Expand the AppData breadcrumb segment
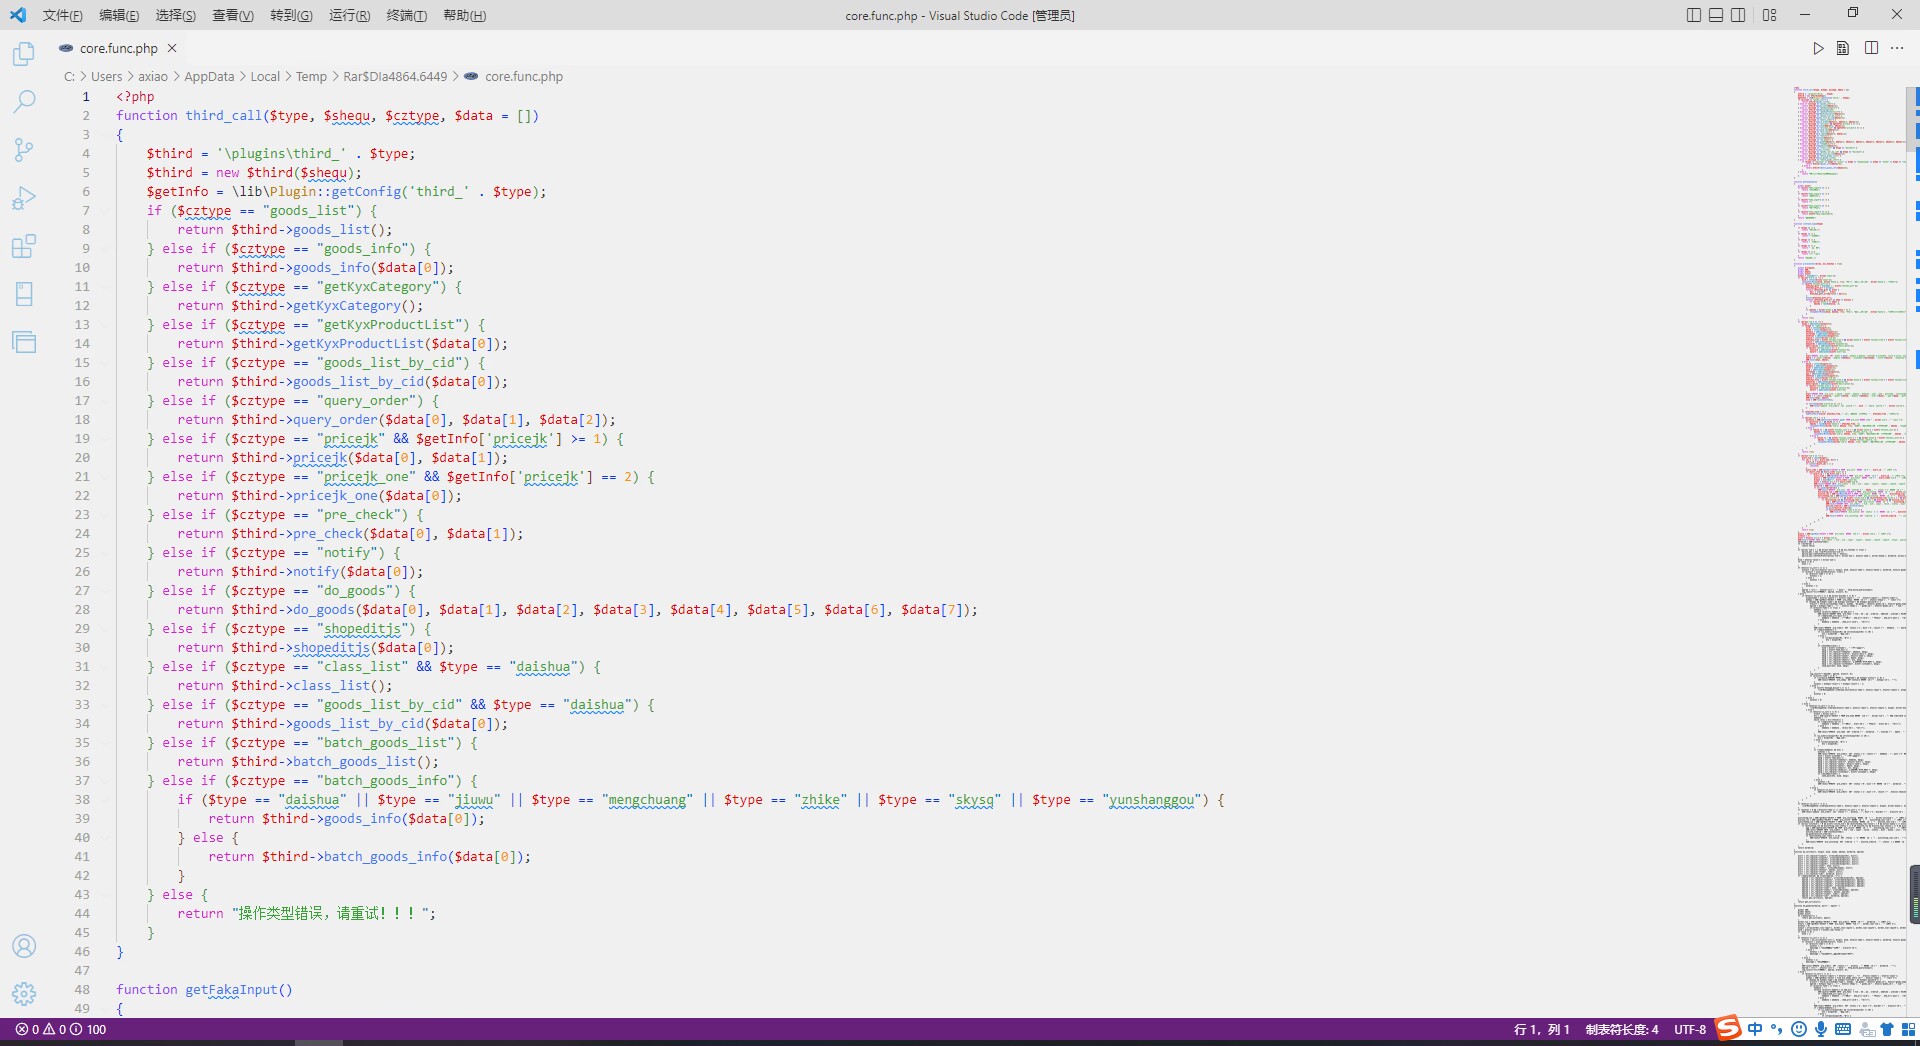 click(x=209, y=77)
